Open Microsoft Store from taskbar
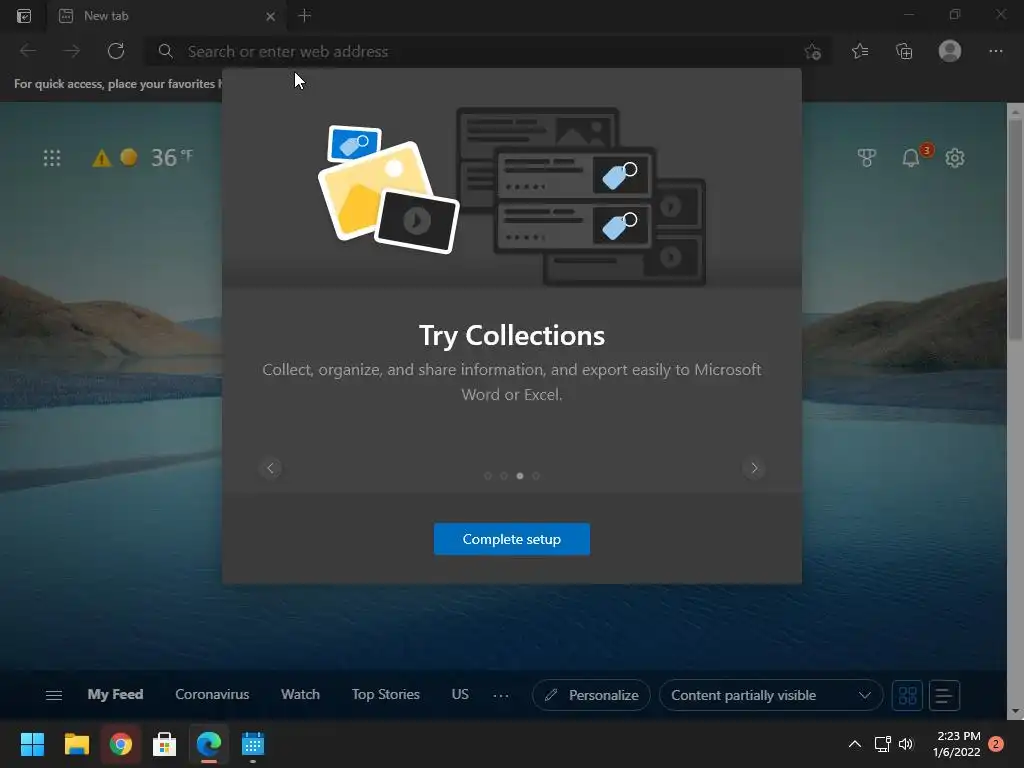 [165, 744]
